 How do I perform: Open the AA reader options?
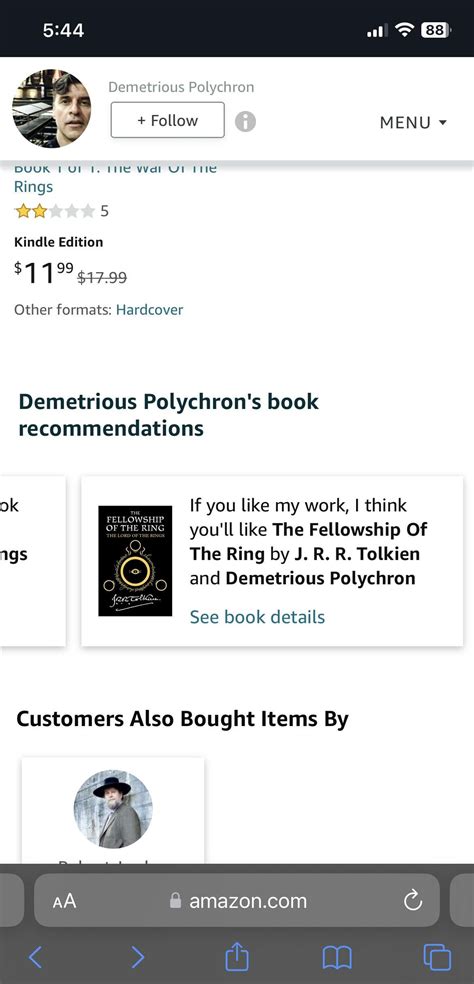64,901
